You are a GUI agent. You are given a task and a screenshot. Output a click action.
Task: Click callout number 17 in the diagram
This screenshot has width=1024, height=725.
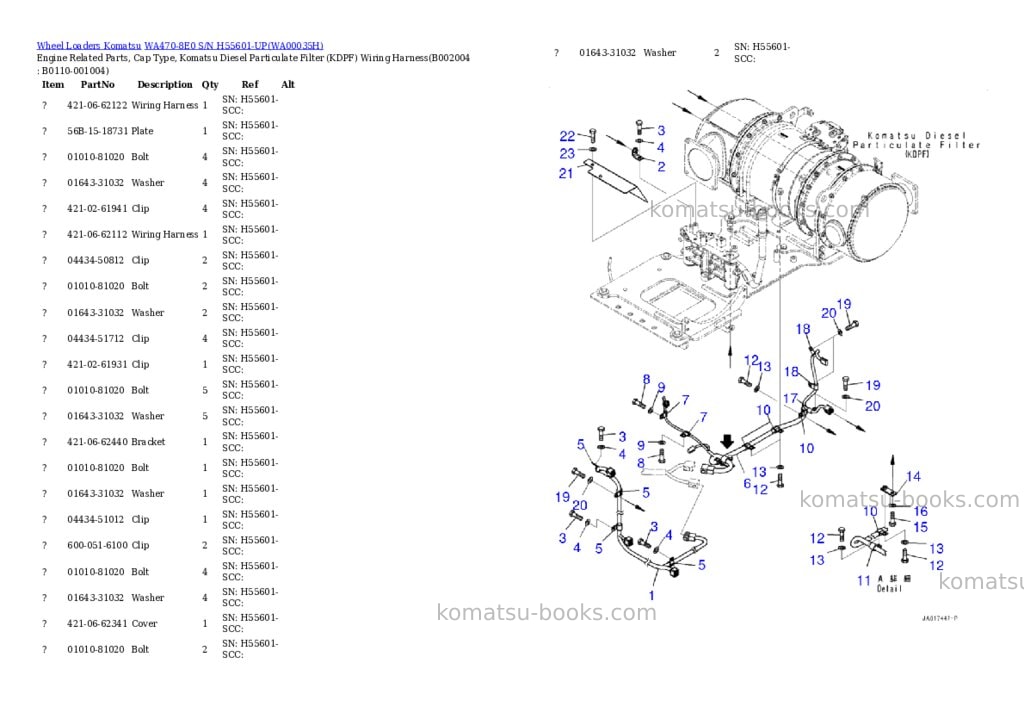(790, 398)
